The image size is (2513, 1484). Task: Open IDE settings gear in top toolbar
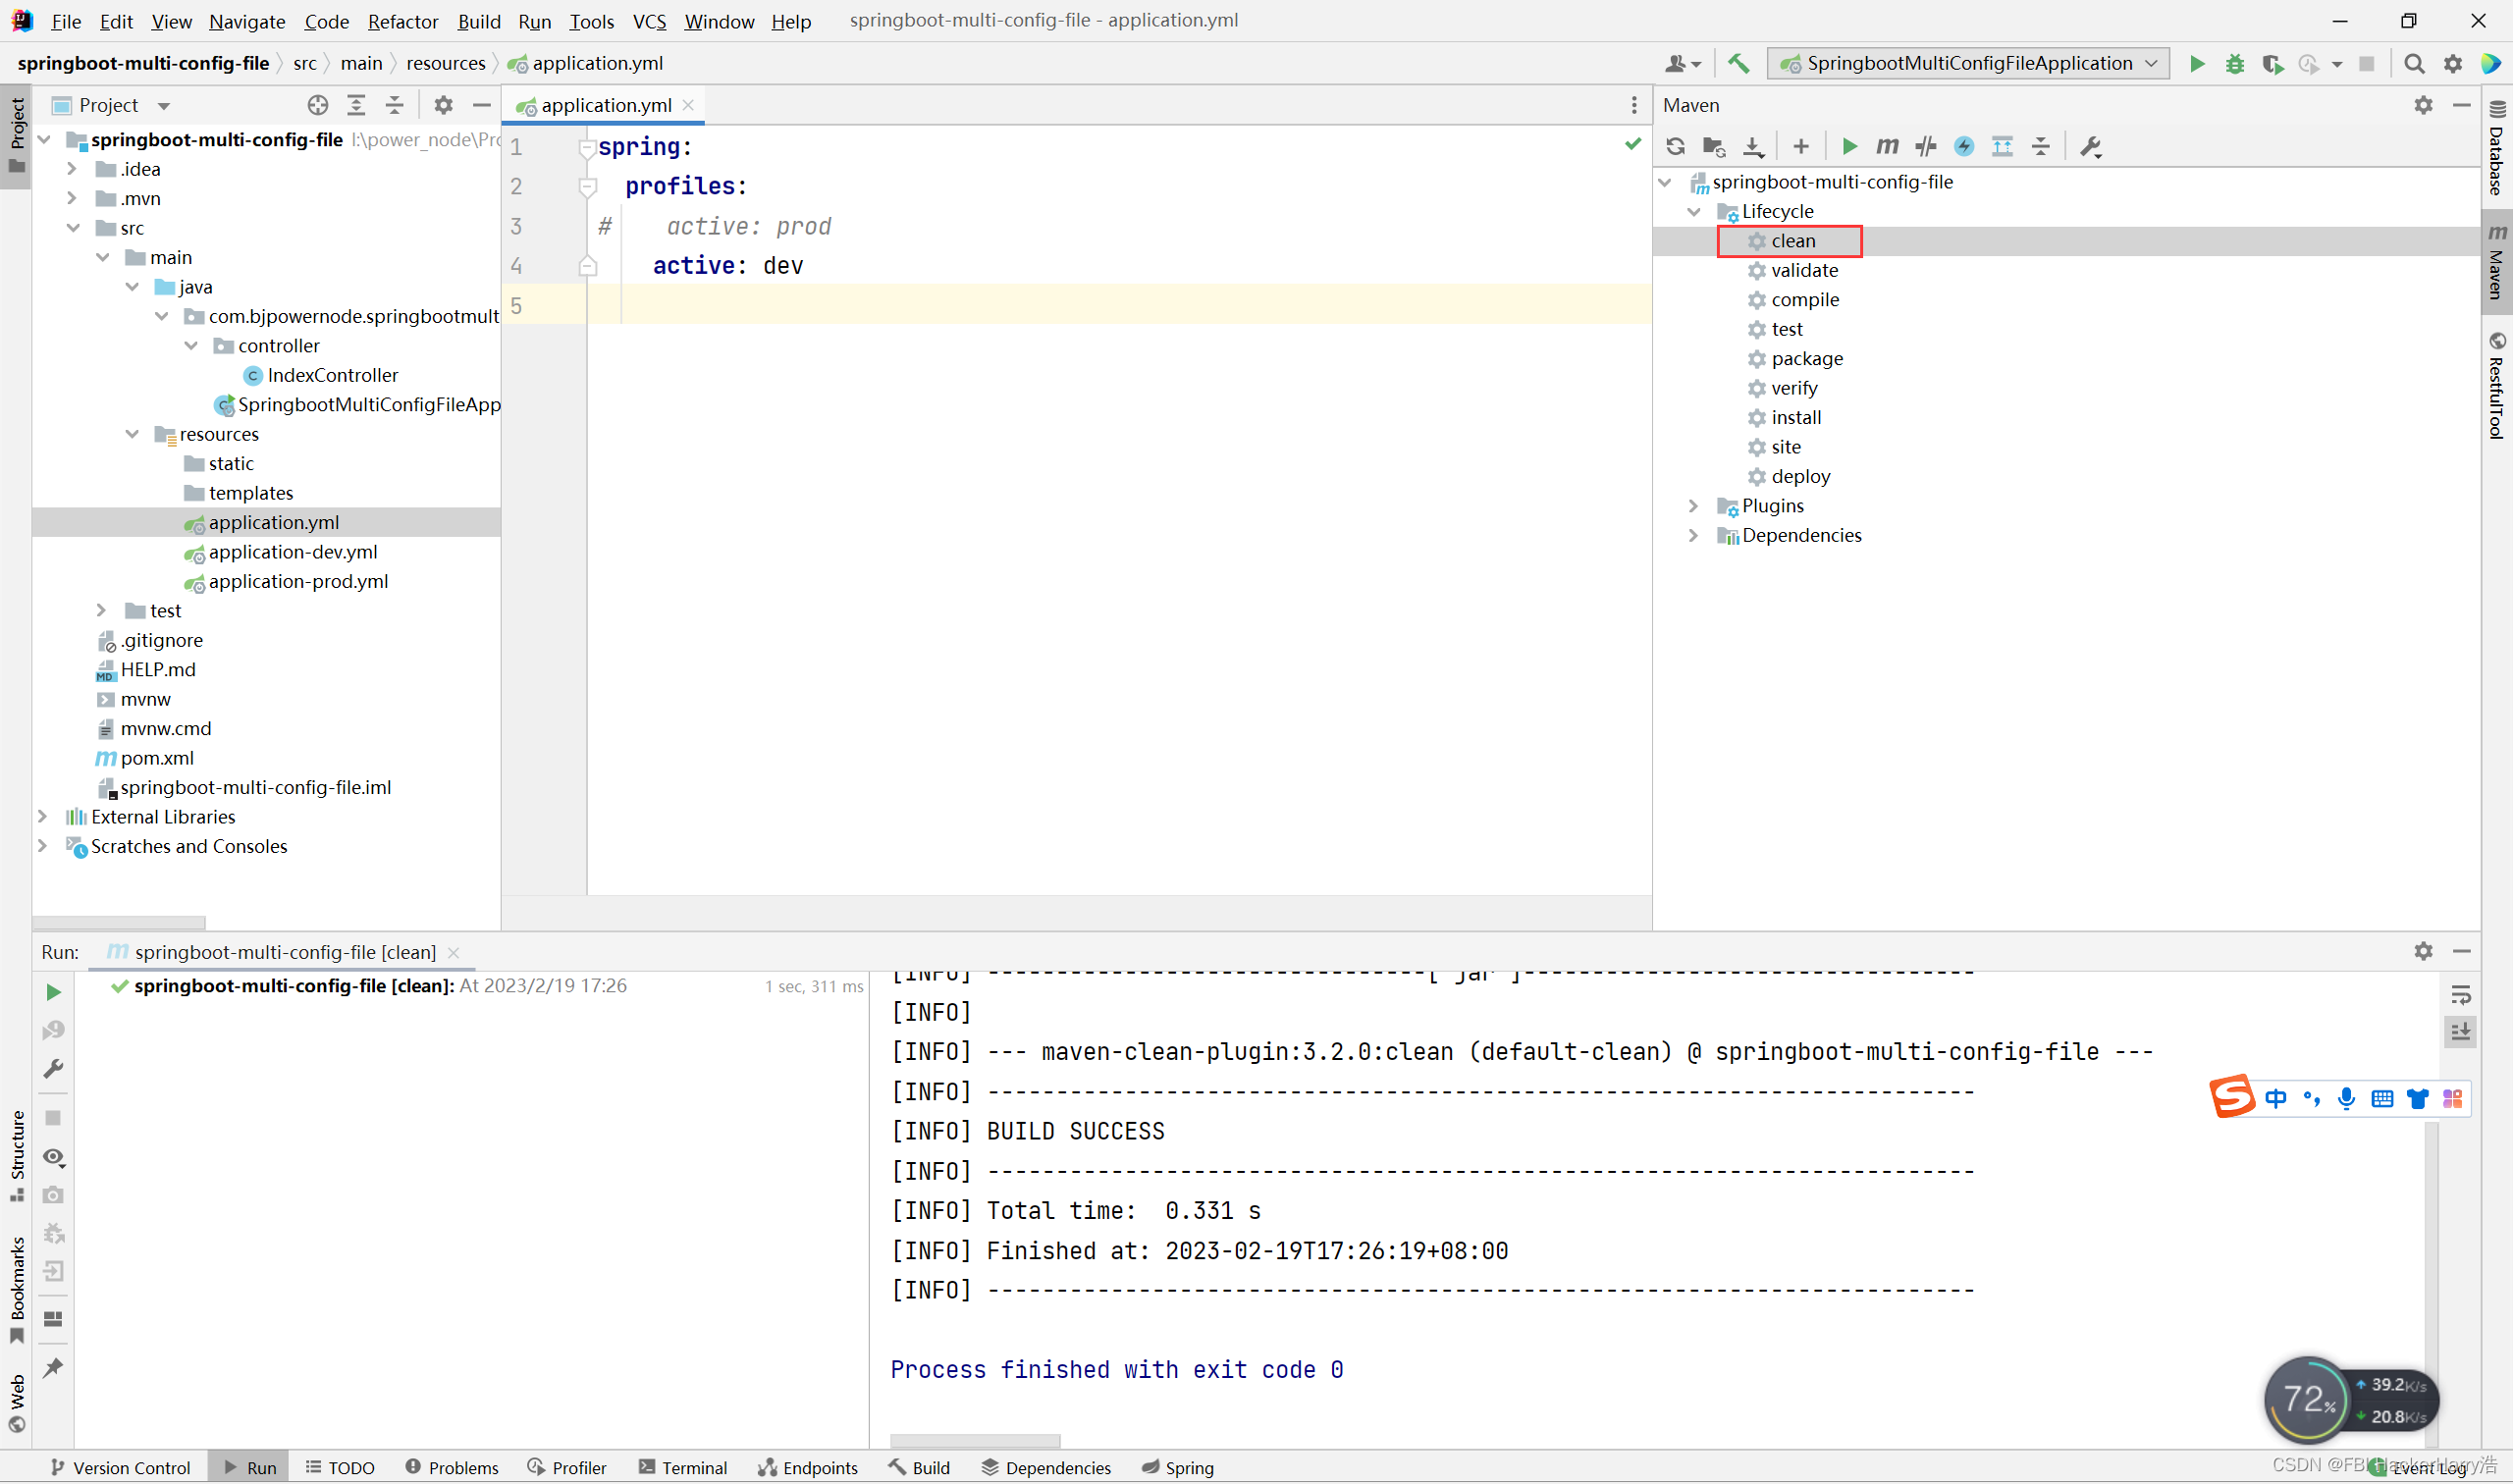coord(2453,64)
